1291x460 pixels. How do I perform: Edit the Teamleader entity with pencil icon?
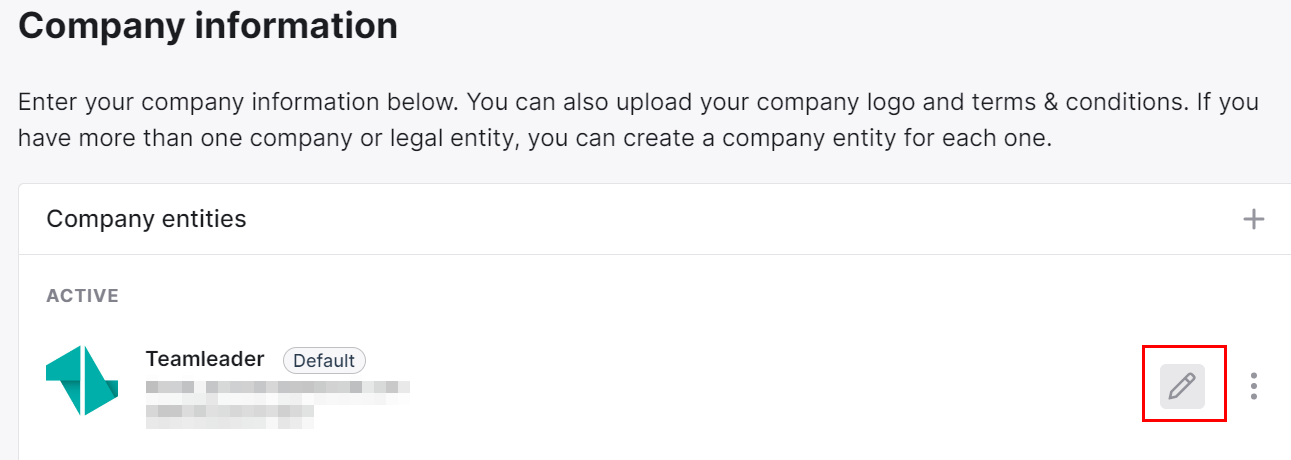tap(1182, 386)
